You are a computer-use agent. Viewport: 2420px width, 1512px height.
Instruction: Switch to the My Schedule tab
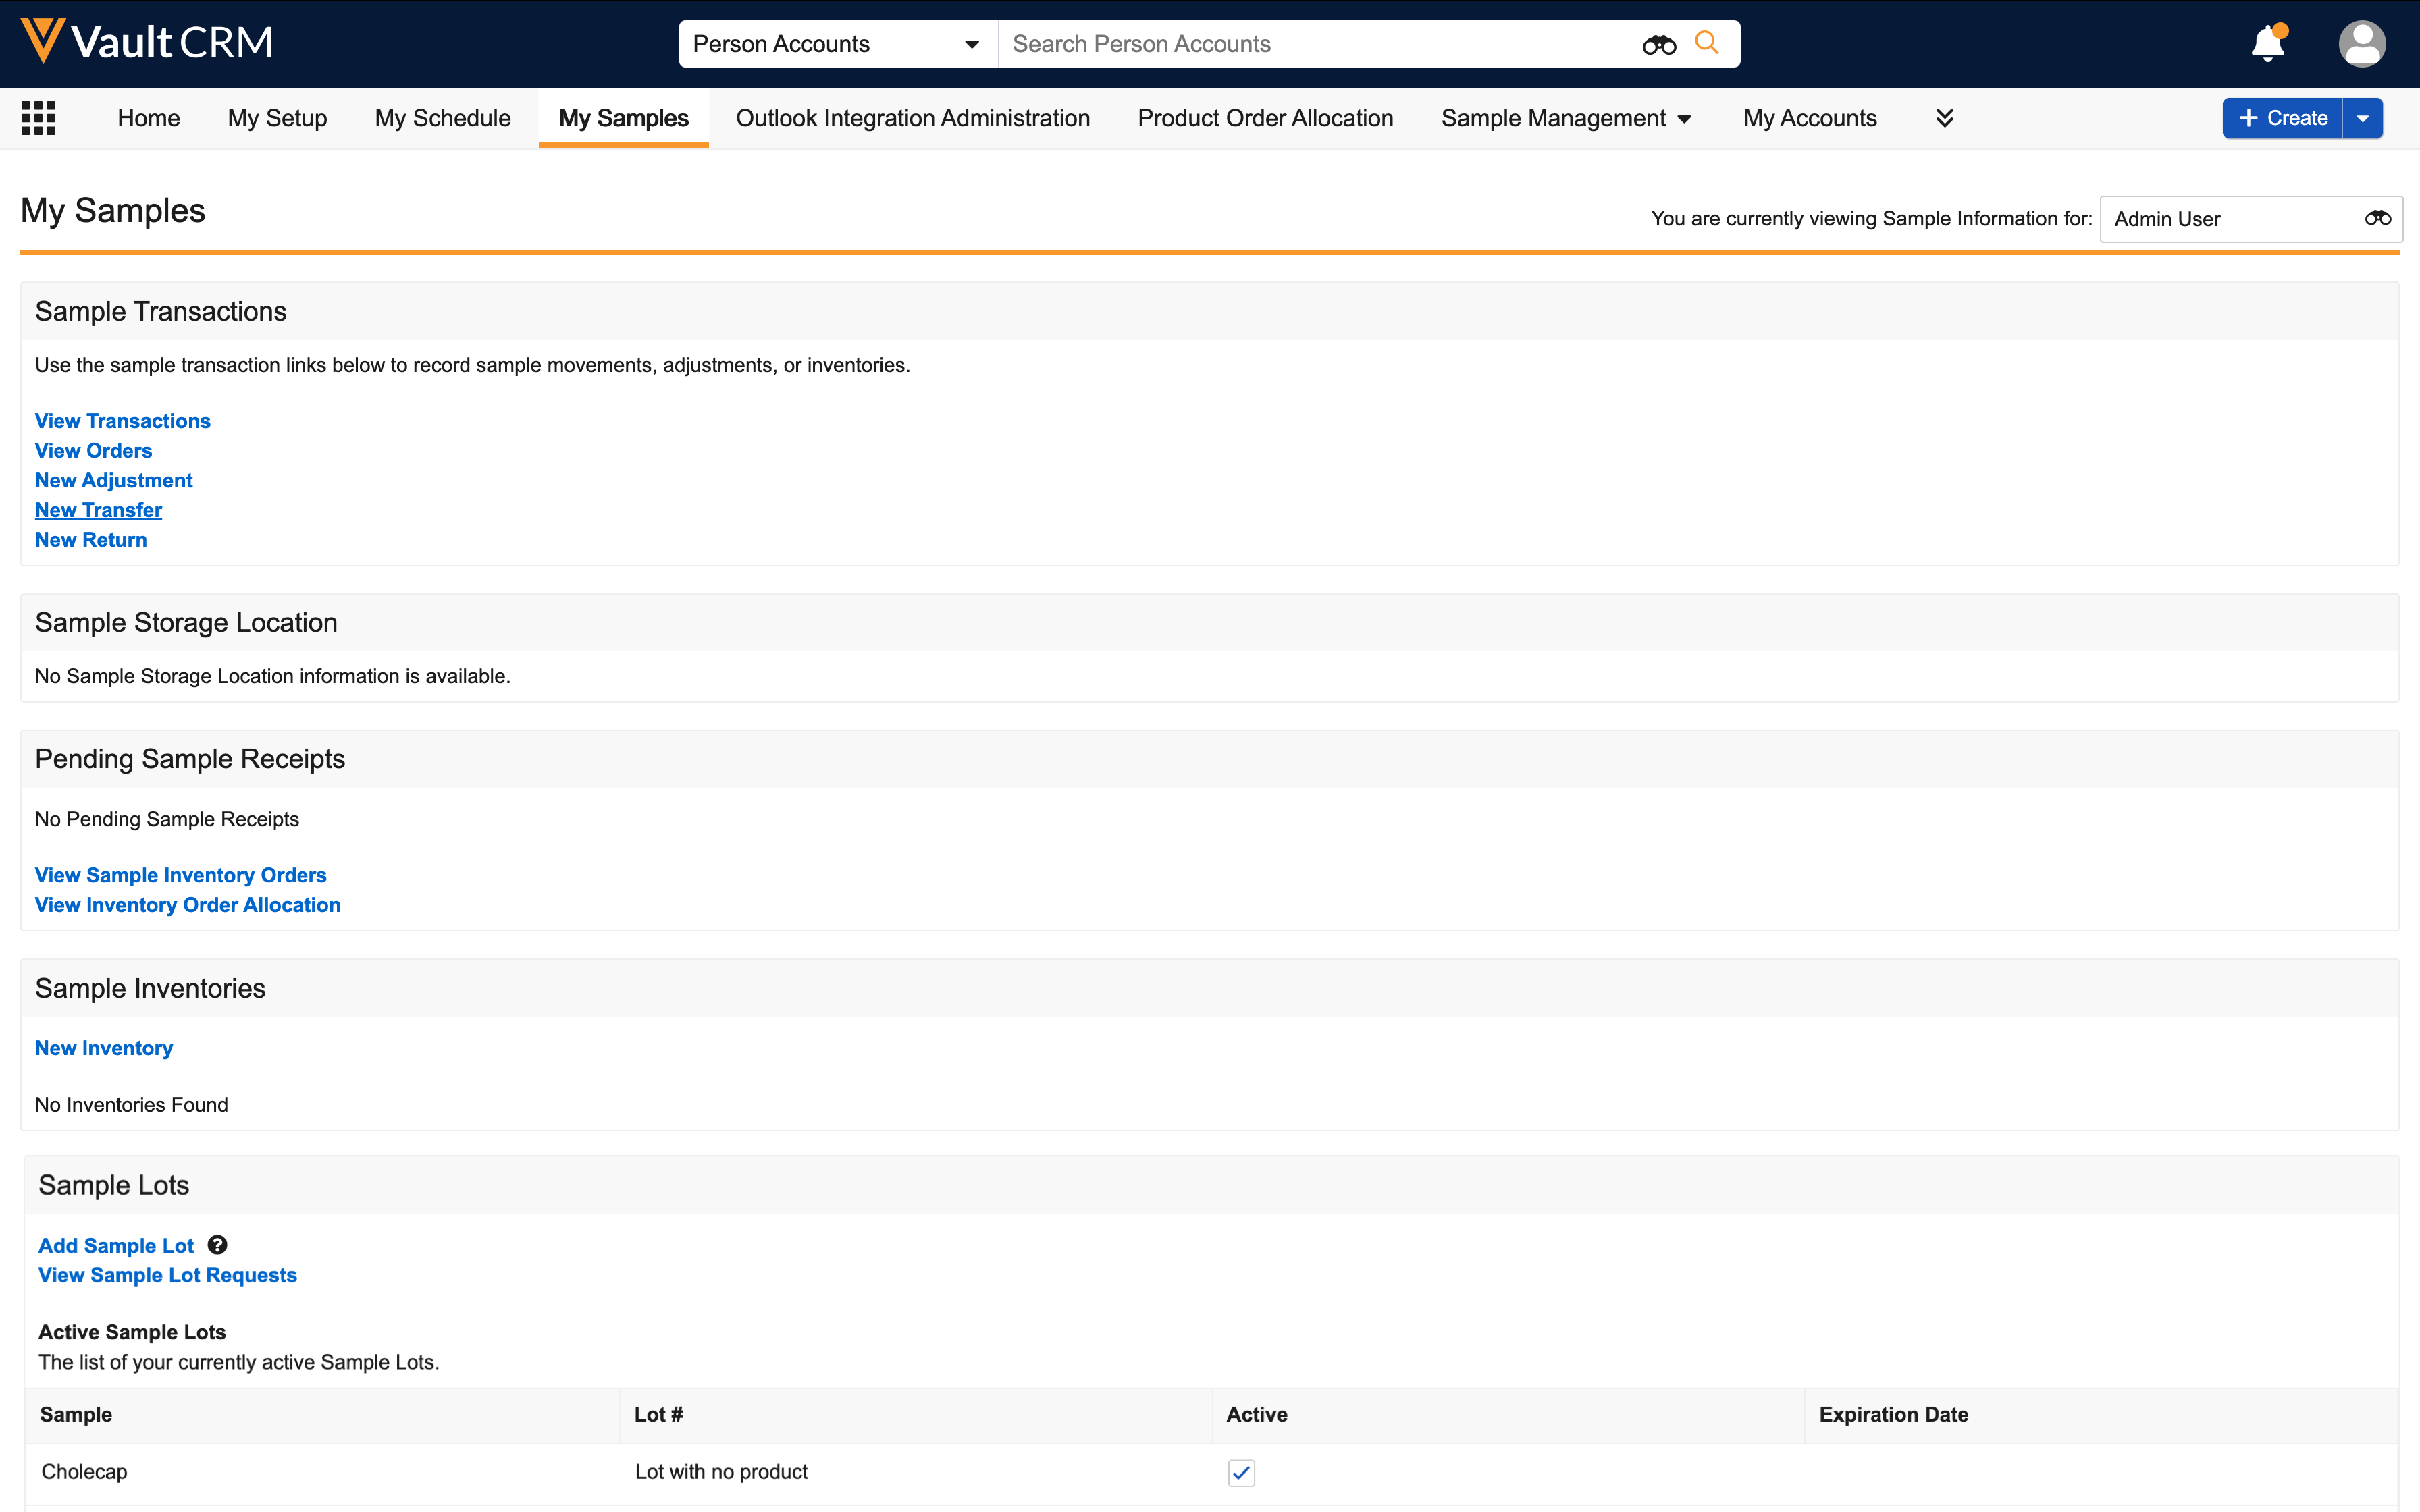[x=442, y=118]
